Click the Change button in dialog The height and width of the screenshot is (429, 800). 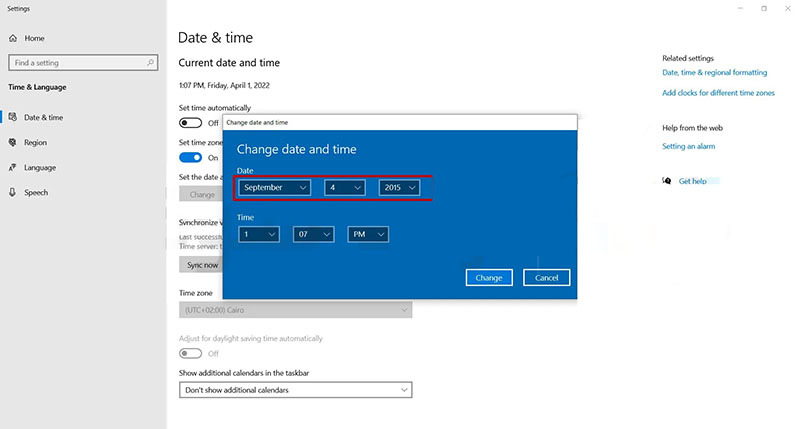tap(489, 277)
